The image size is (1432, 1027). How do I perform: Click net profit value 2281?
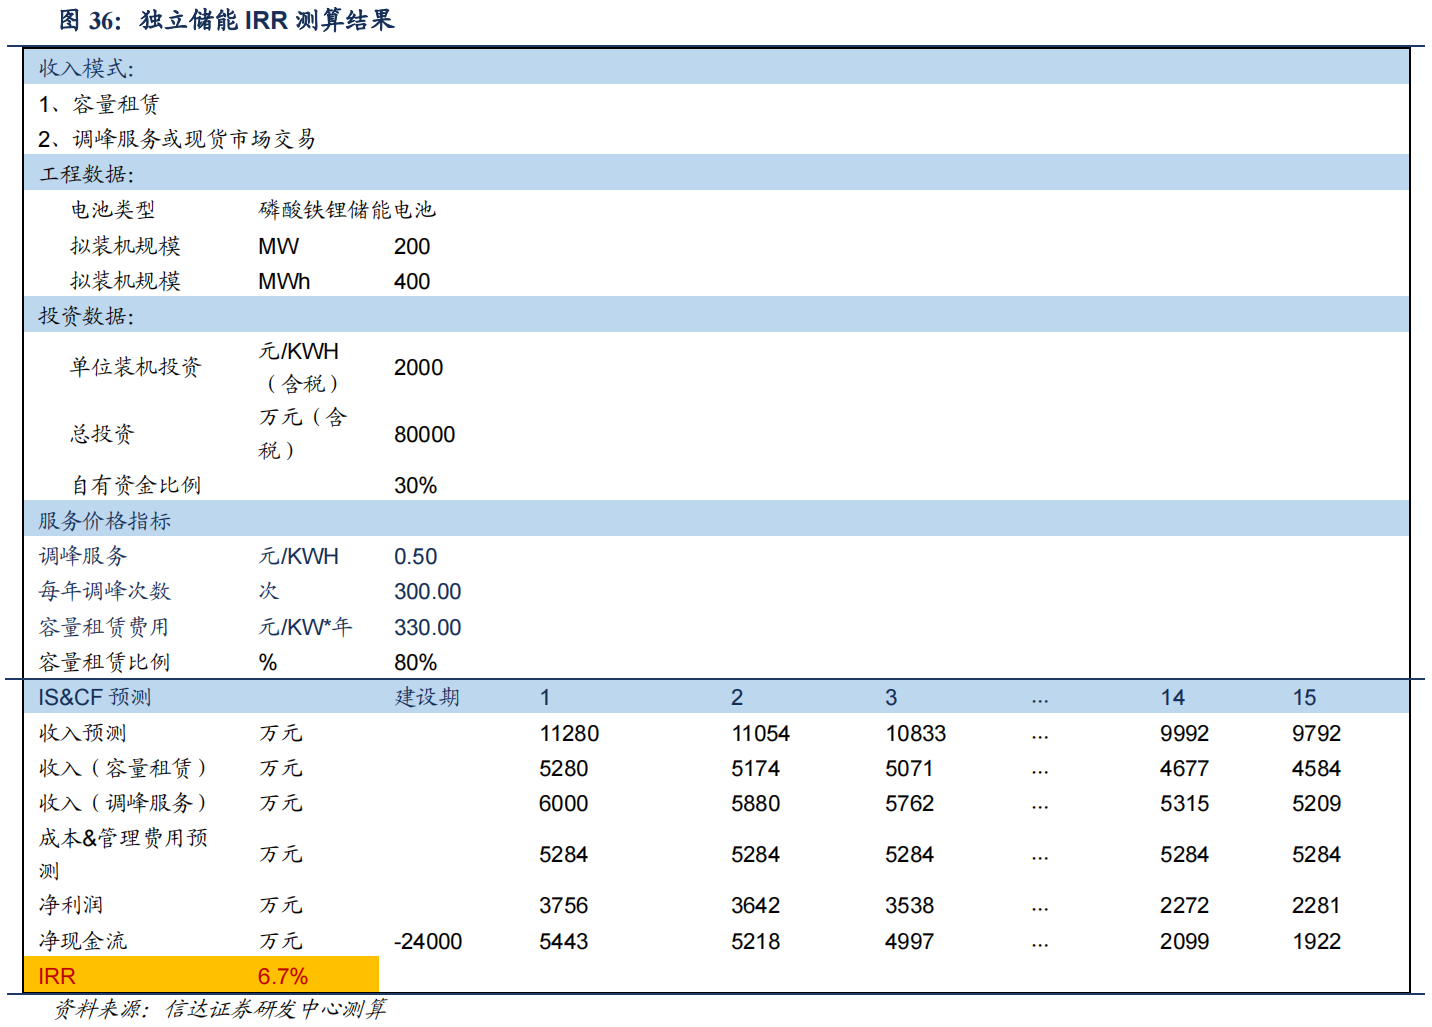[x=1316, y=905]
